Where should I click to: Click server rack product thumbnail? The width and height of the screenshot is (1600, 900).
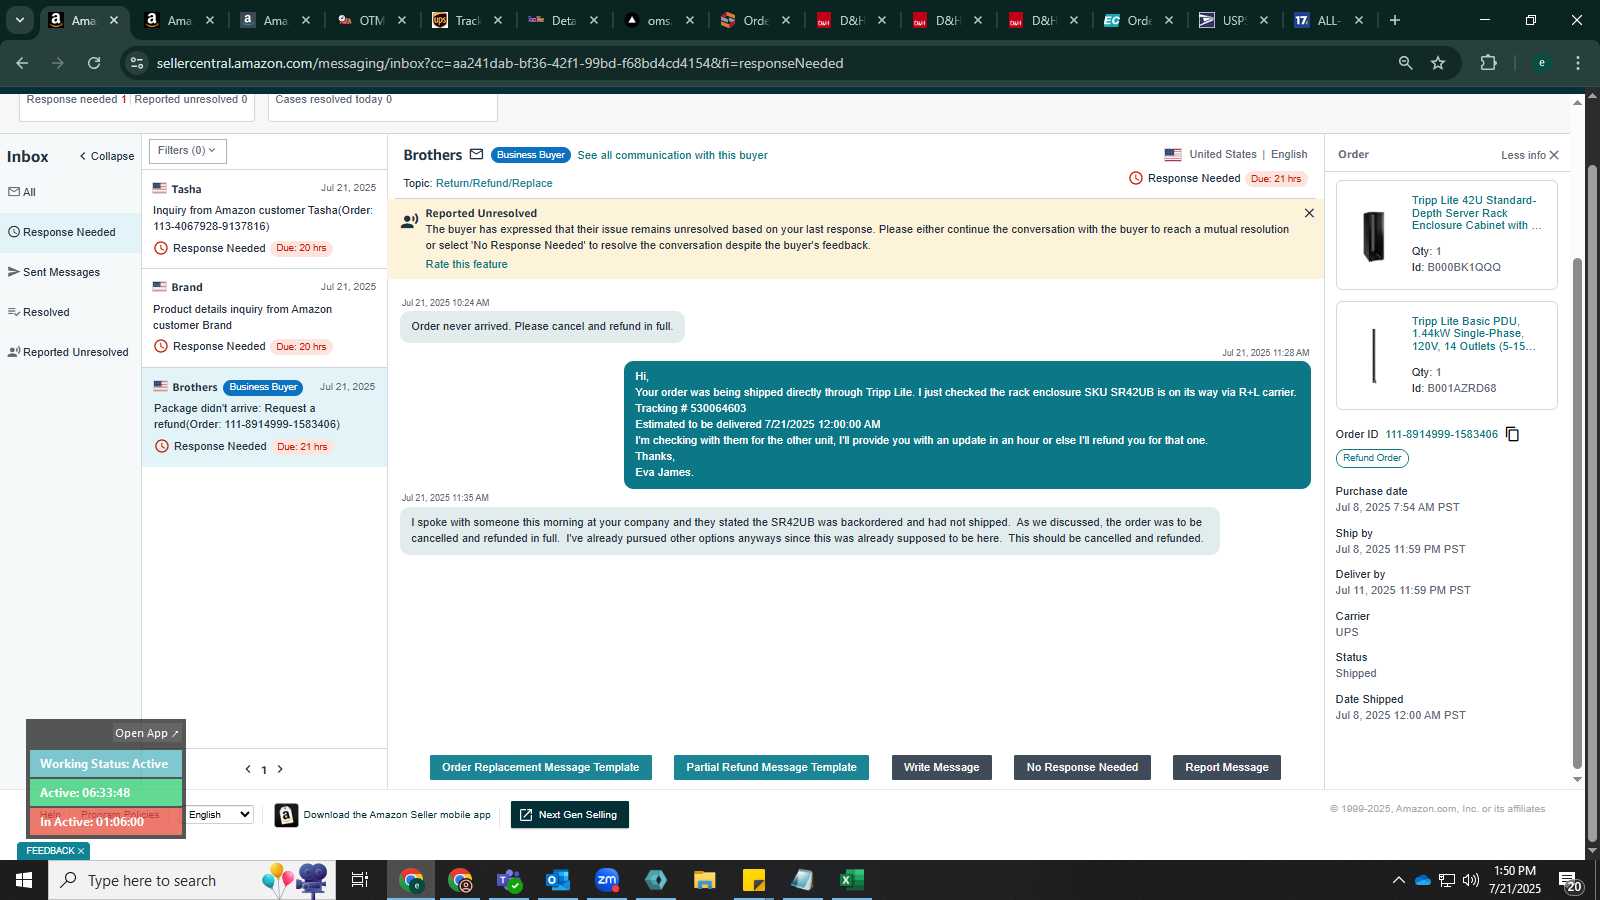pos(1374,236)
